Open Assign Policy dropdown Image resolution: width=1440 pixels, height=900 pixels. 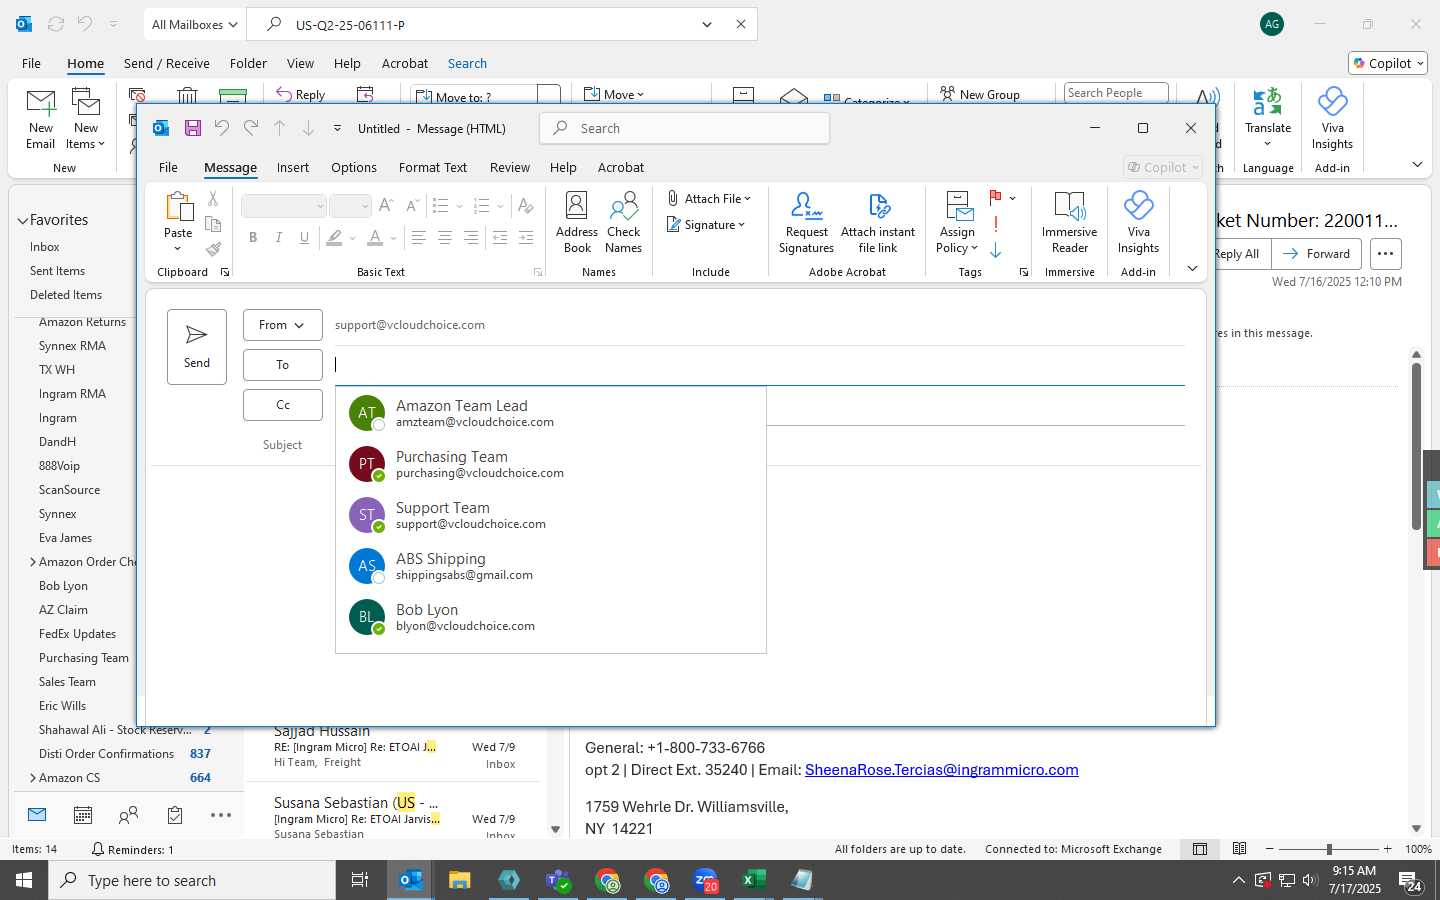click(957, 223)
